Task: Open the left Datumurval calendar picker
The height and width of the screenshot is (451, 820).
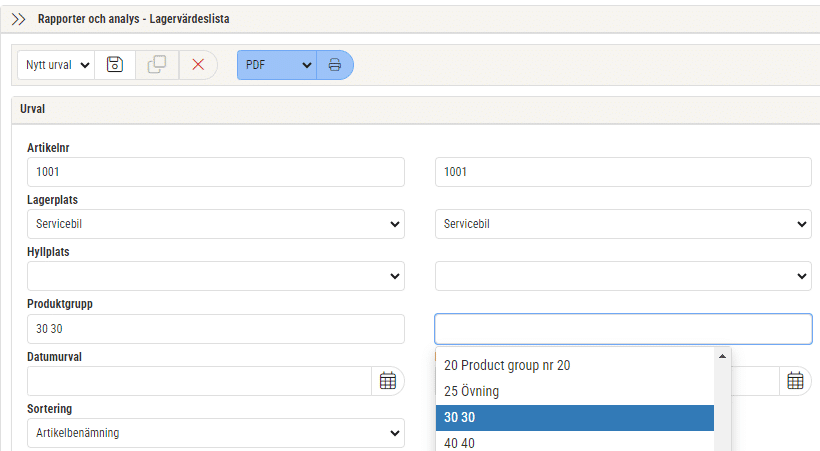Action: pyautogui.click(x=388, y=381)
